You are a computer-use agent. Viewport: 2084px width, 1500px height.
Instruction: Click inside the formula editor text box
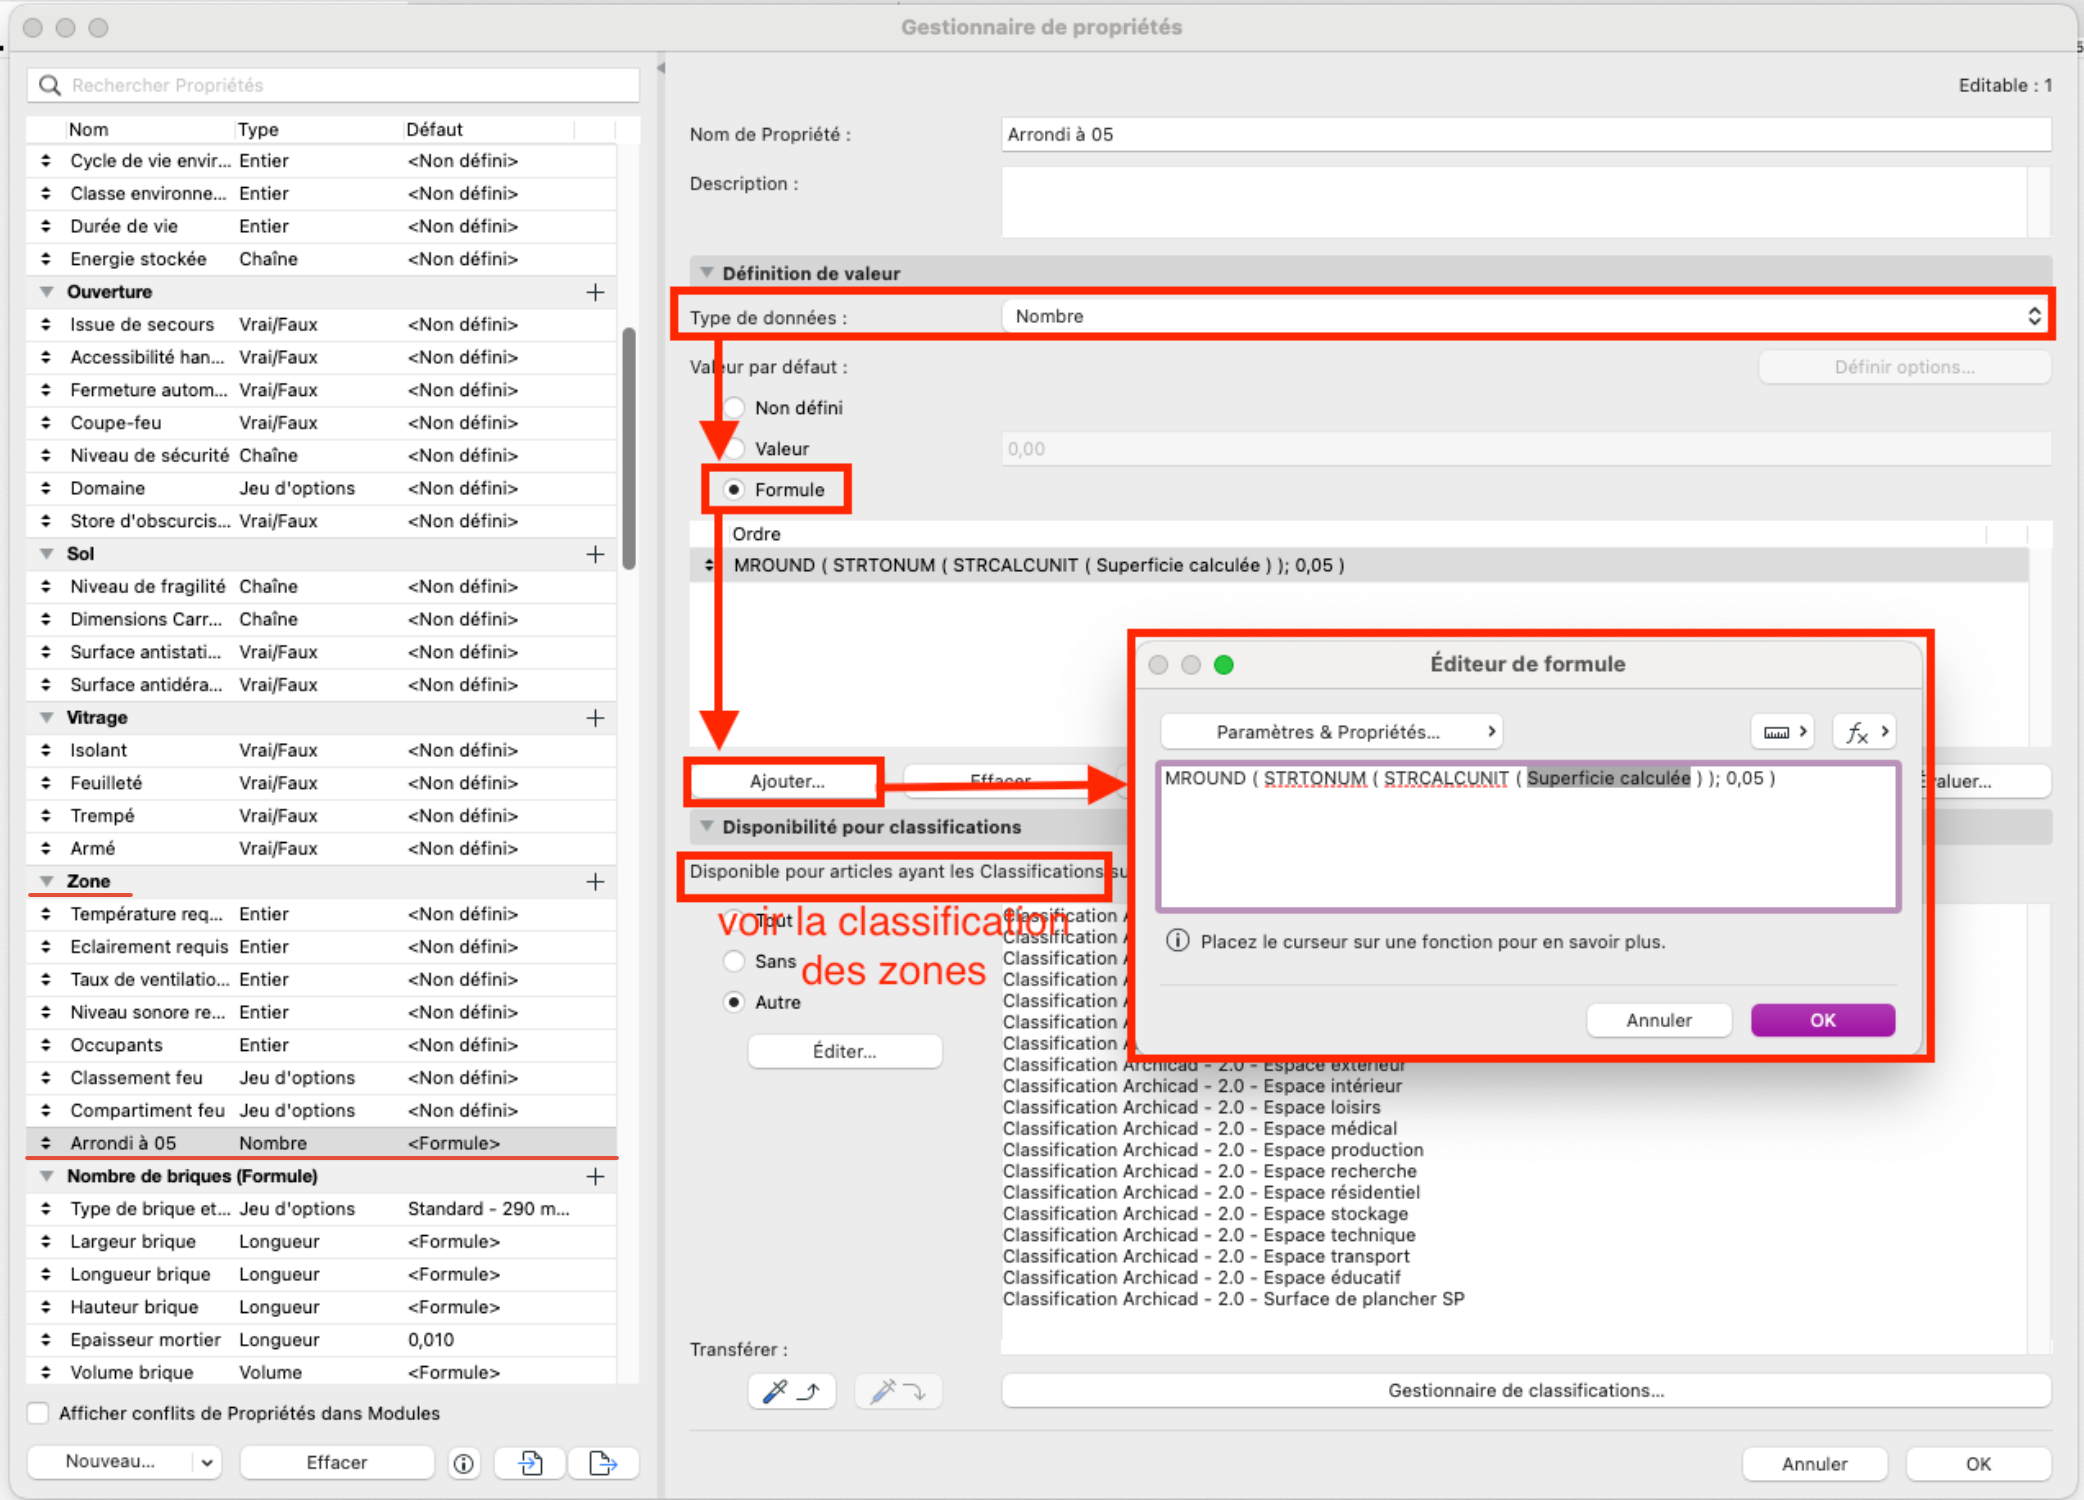pos(1528,837)
